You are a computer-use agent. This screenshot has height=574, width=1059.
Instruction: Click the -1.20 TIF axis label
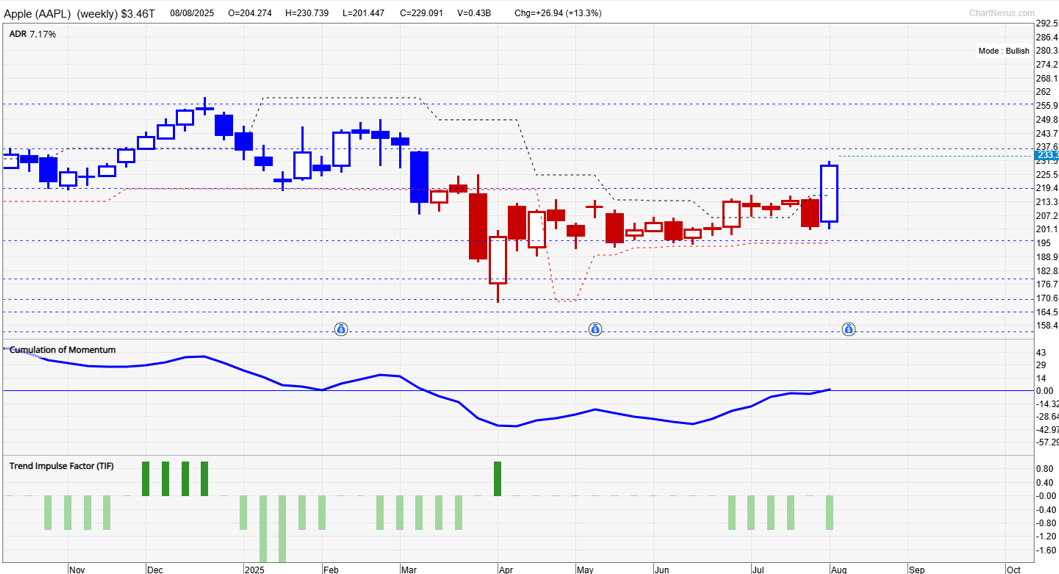[1047, 537]
